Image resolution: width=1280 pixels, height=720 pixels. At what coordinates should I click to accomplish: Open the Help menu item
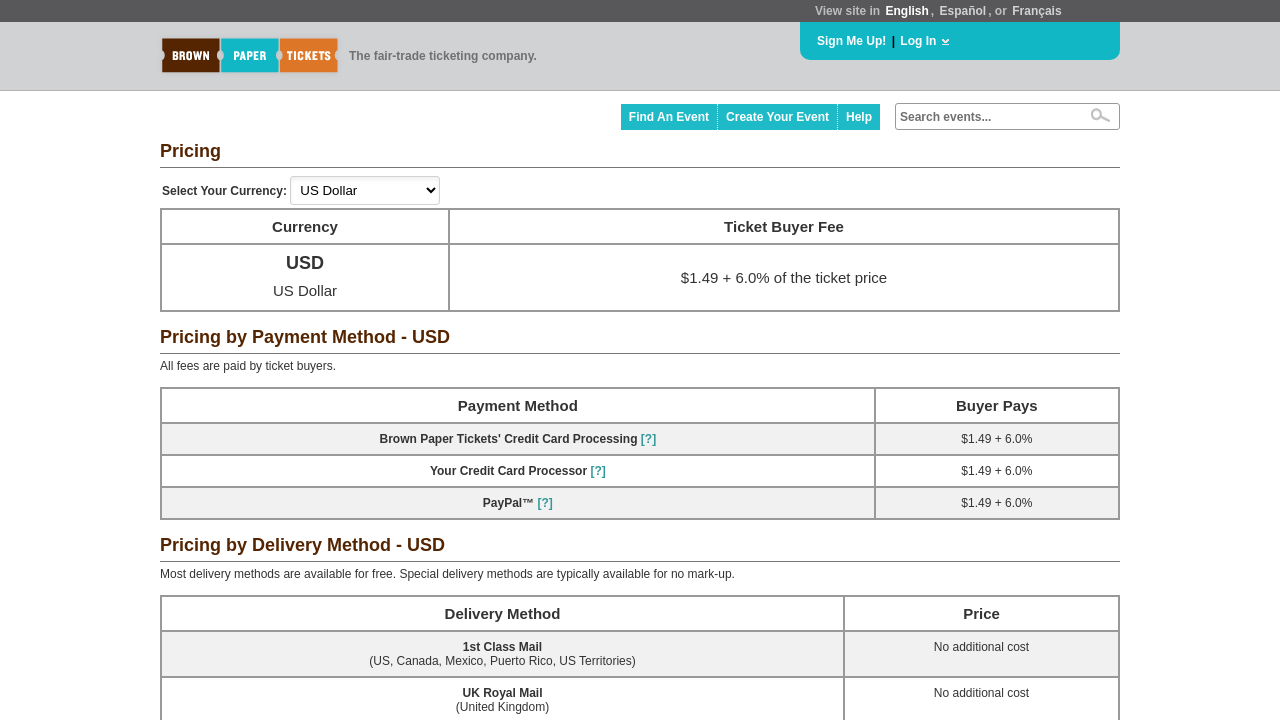point(859,117)
